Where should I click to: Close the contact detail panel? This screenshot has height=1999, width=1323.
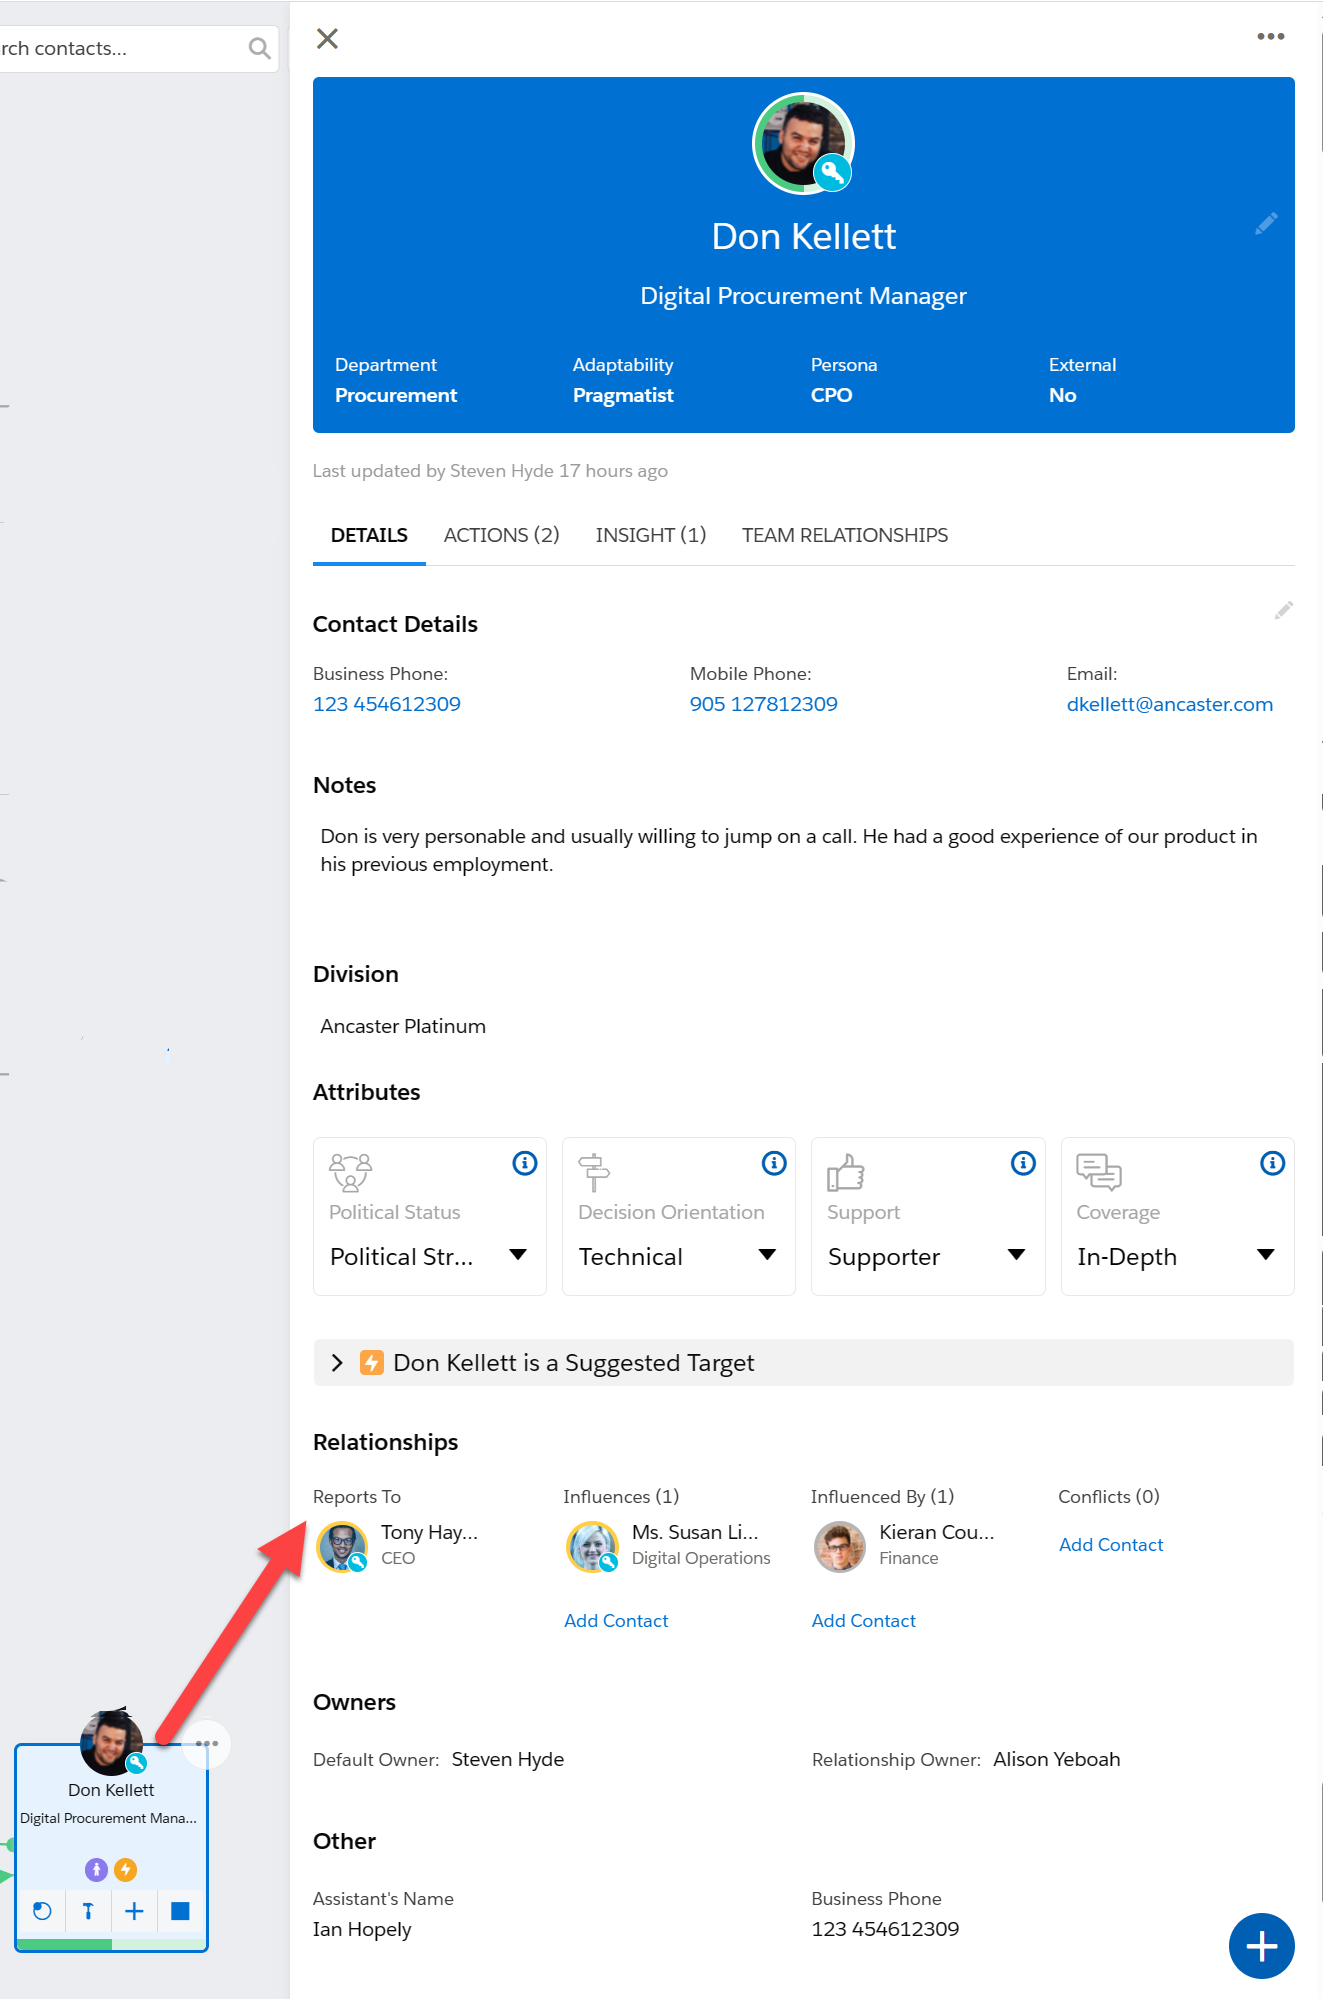coord(327,39)
